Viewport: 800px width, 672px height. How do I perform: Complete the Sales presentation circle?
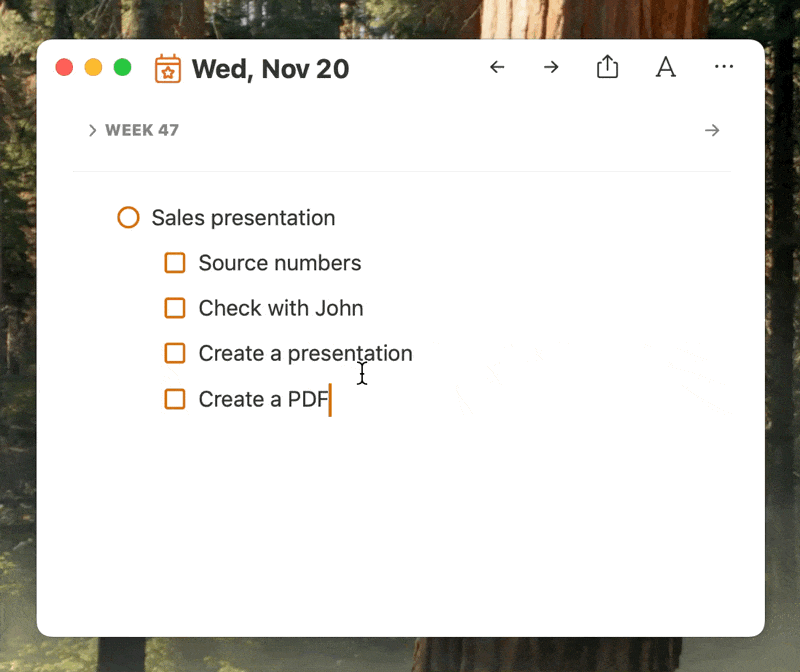pos(128,217)
